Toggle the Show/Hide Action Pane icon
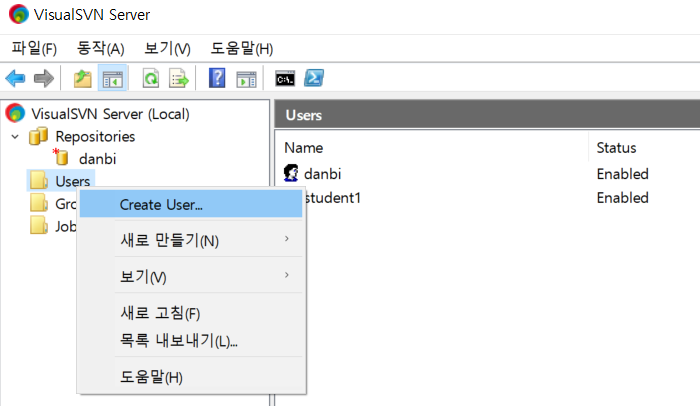The image size is (700, 406). 246,79
